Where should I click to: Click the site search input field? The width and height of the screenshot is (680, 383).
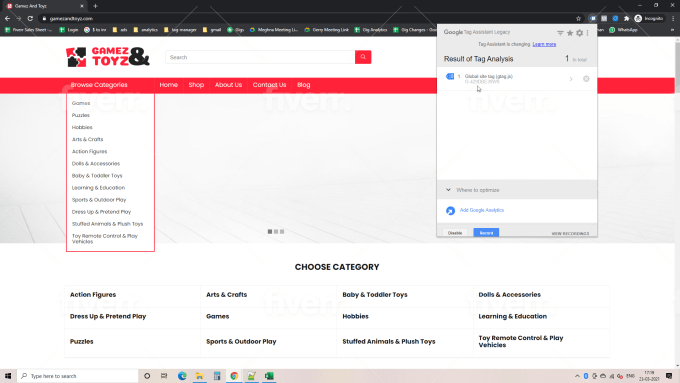point(260,57)
